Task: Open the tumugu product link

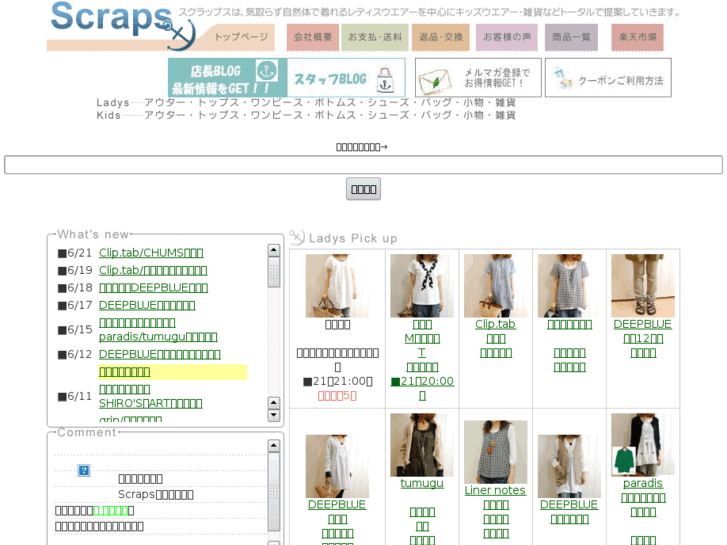Action: coord(422,483)
